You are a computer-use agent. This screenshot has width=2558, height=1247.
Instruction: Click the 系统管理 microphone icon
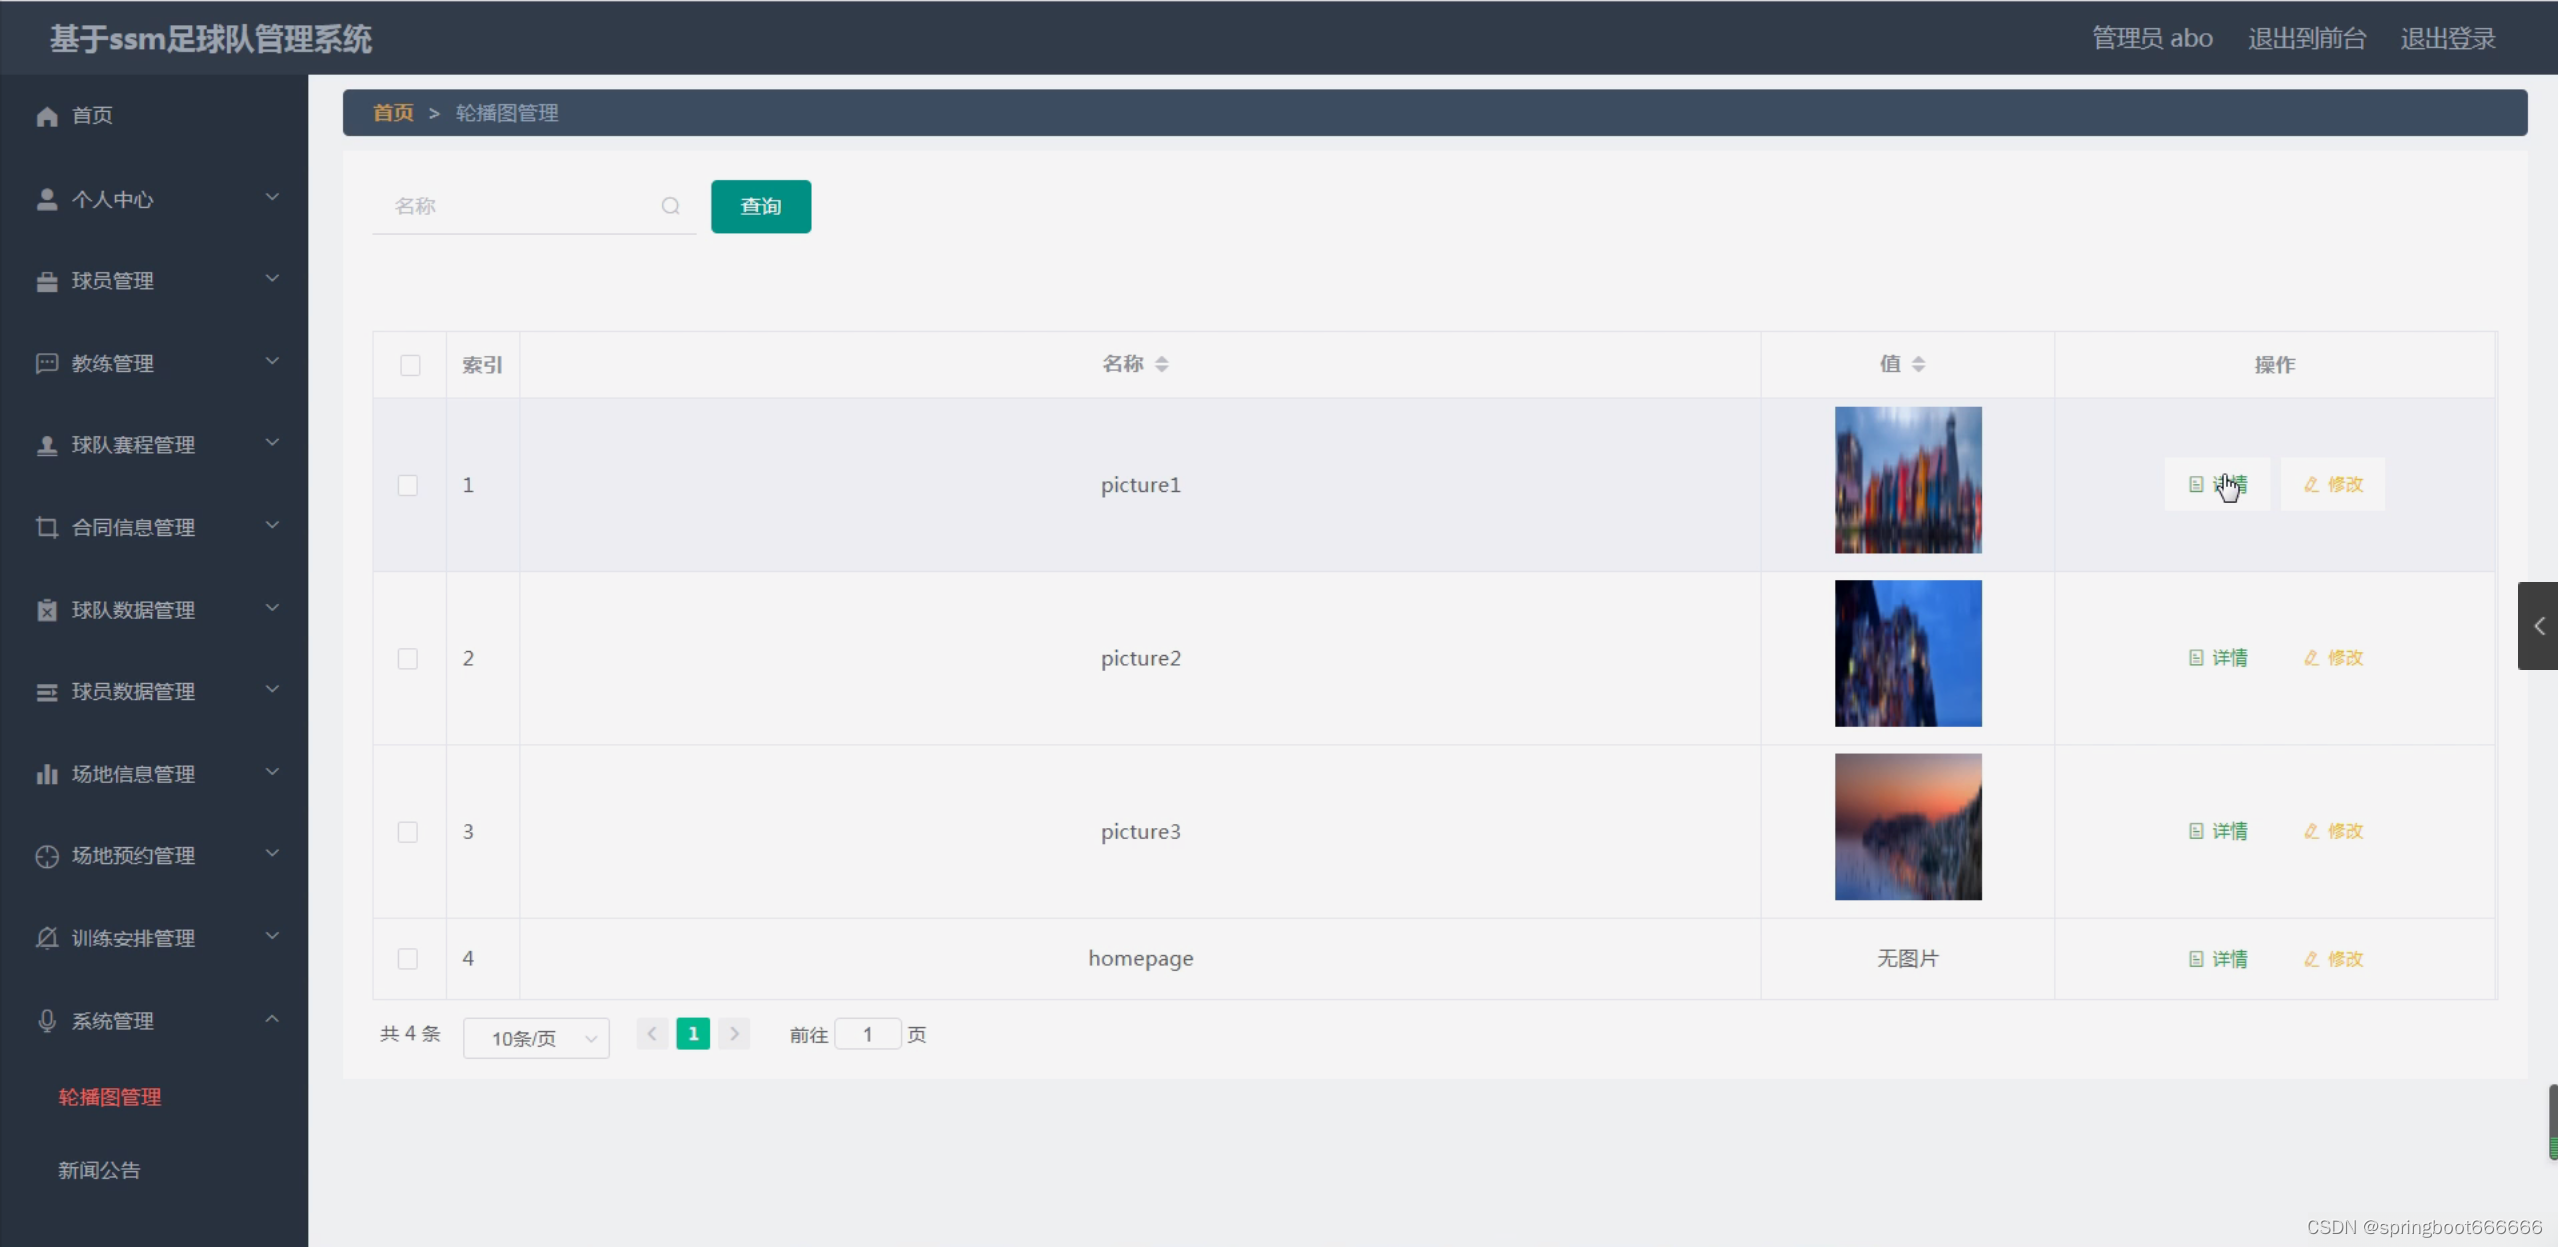[47, 1021]
